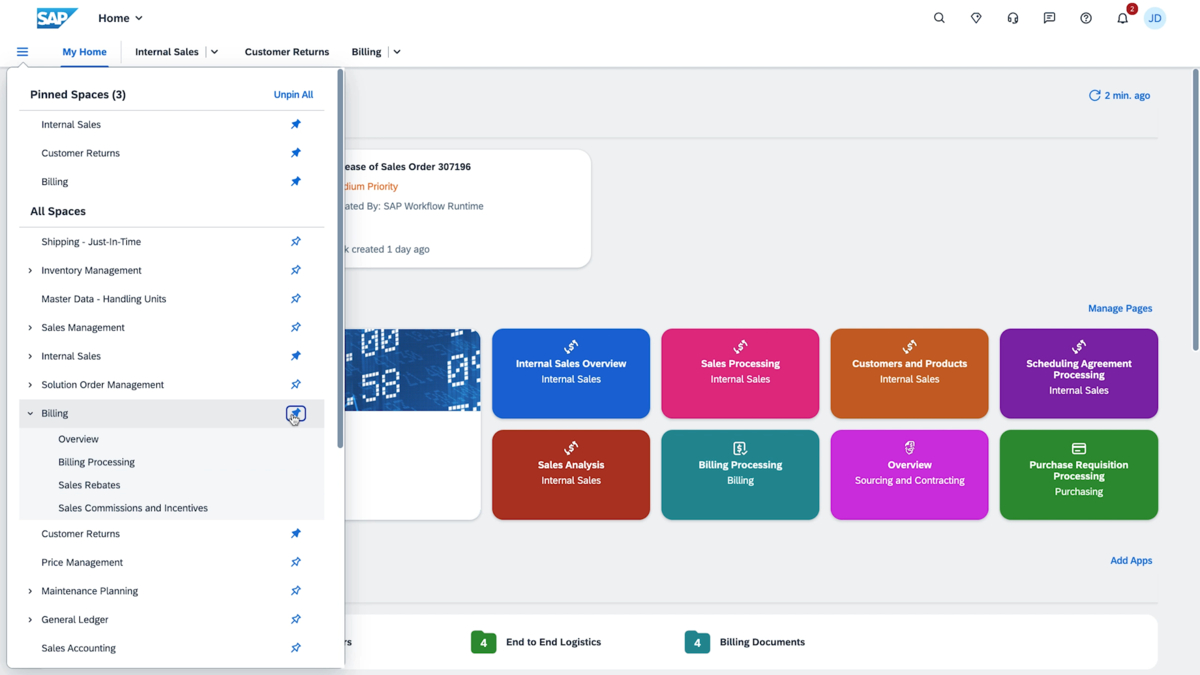Click the diamond-shaped icon in header
This screenshot has height=675, width=1200.
(x=976, y=18)
